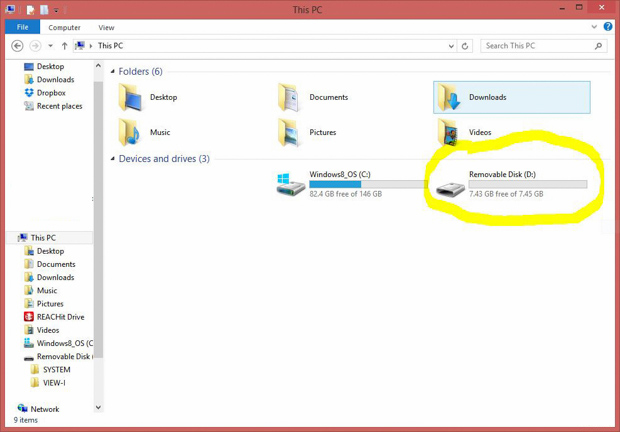The height and width of the screenshot is (432, 620).
Task: Click This PC in the address breadcrumb
Action: pyautogui.click(x=110, y=46)
